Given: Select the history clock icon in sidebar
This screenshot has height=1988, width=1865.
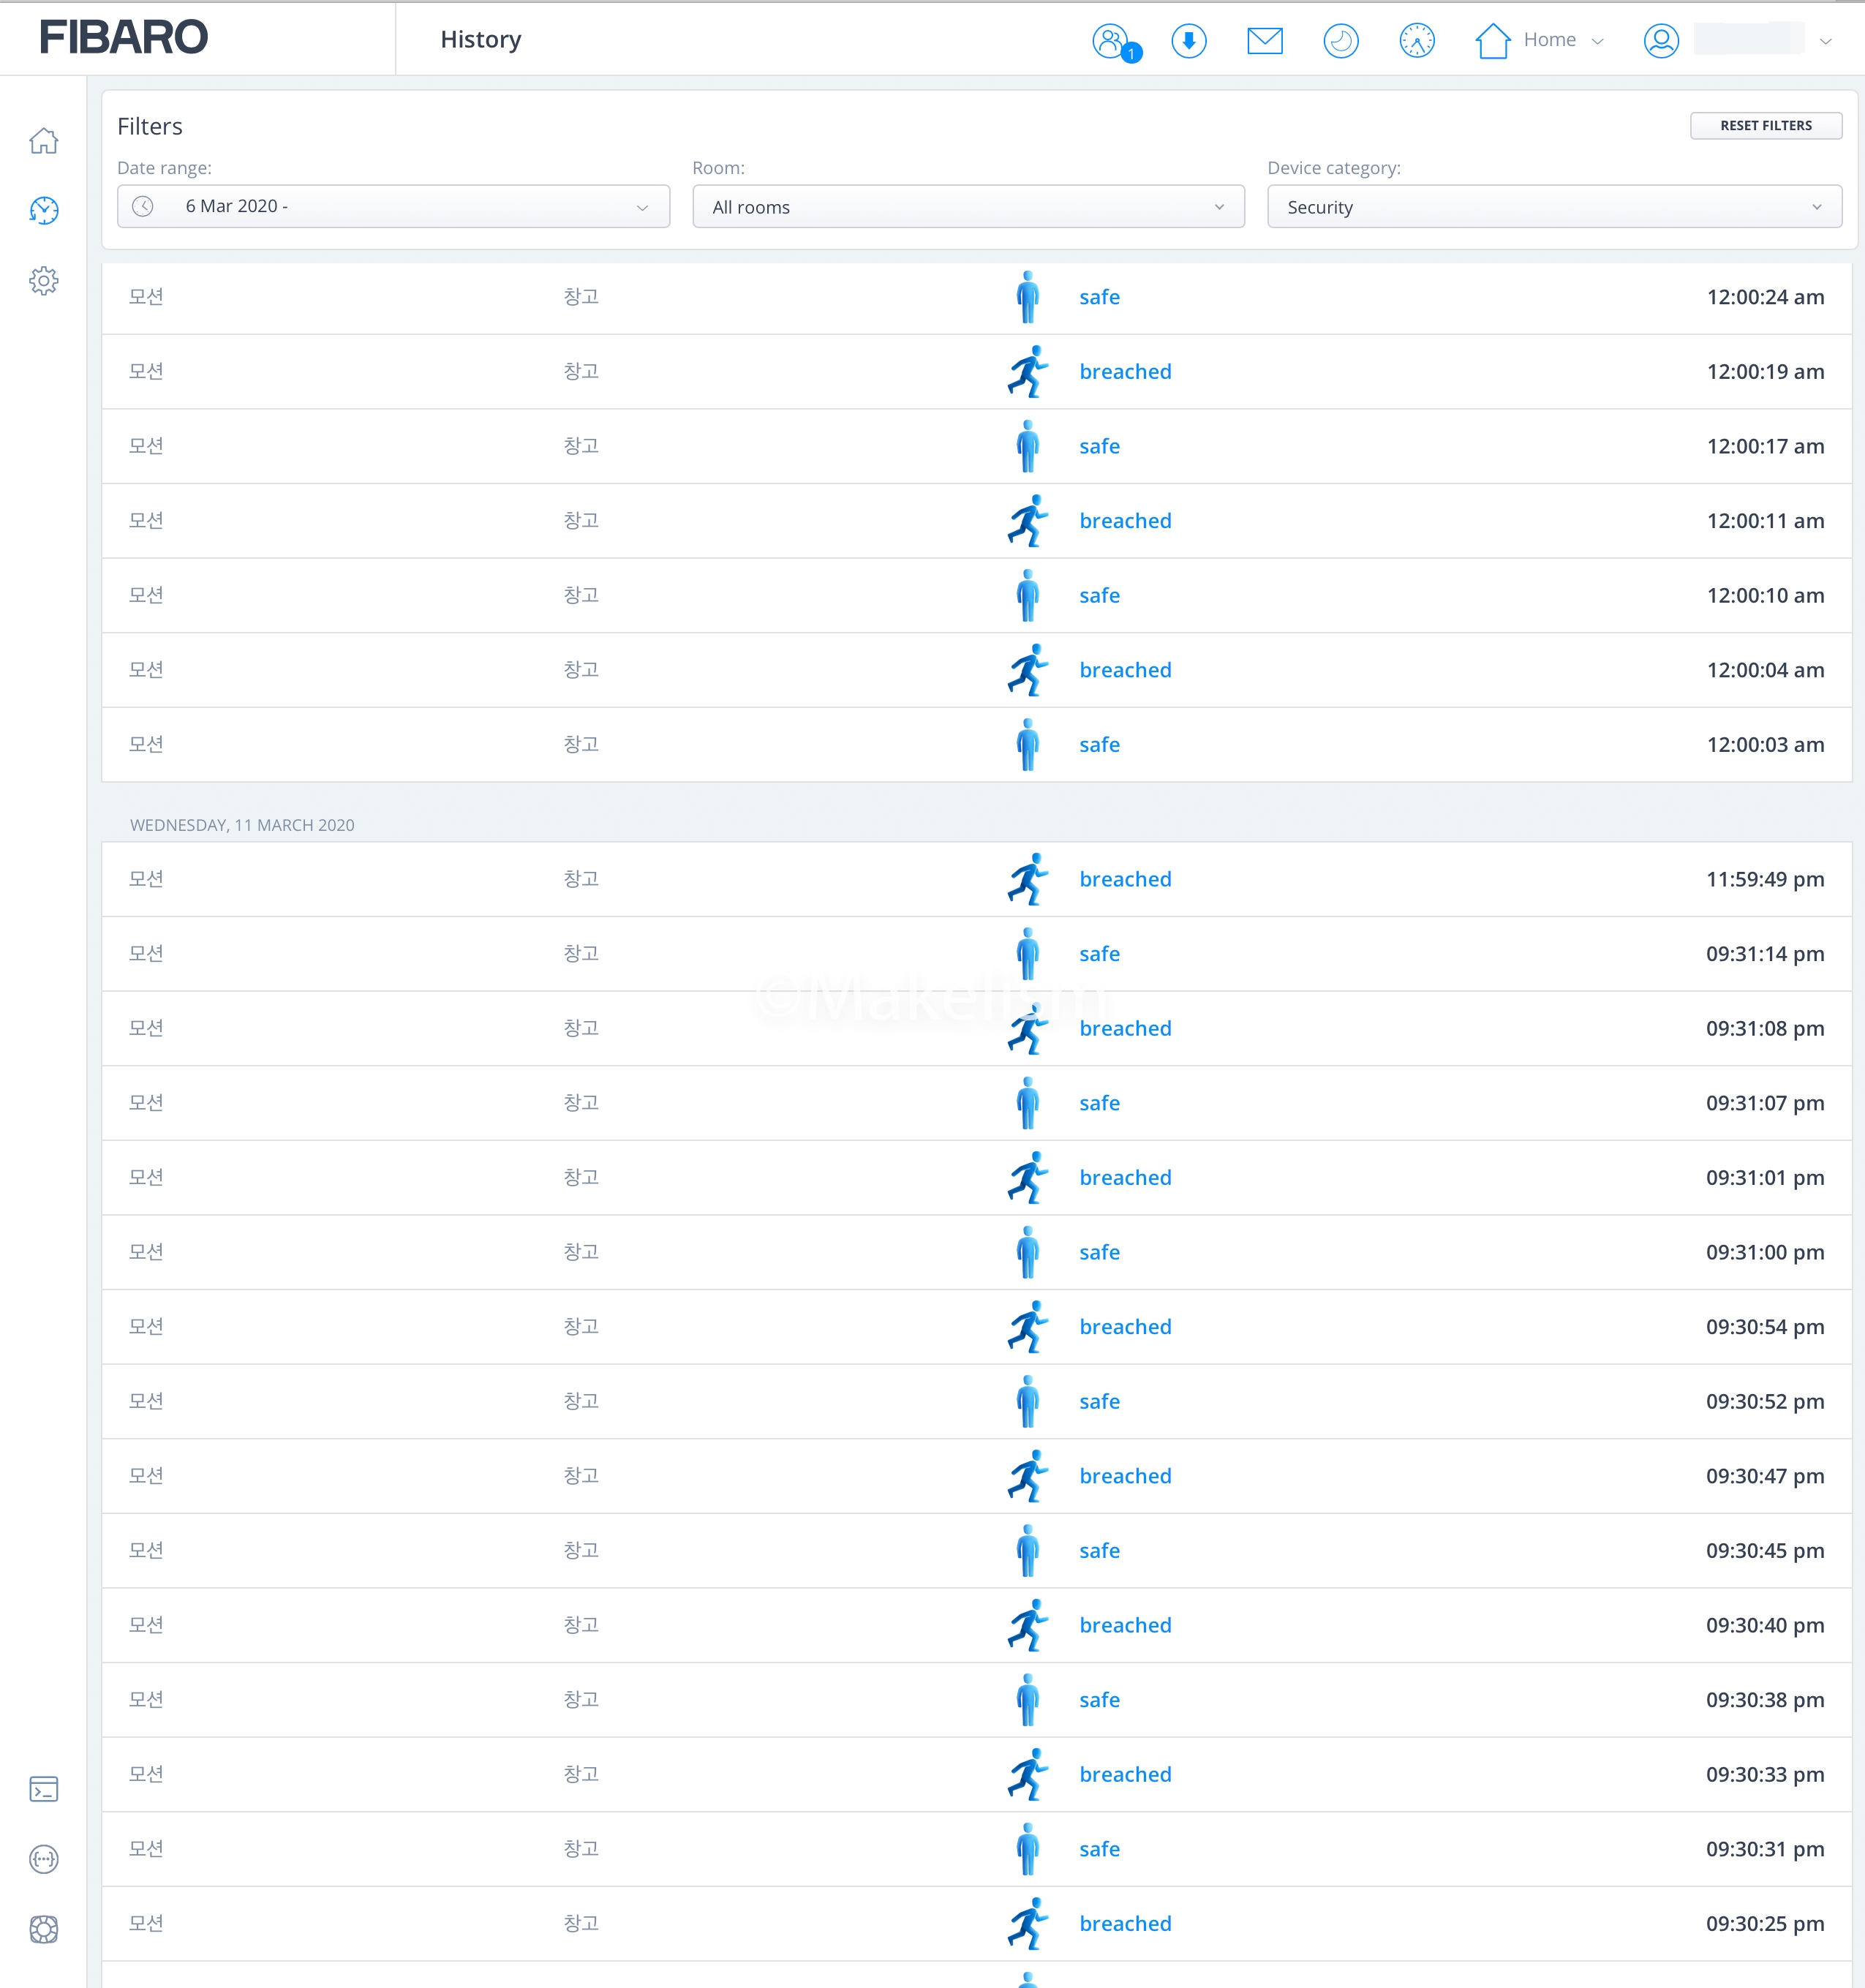Looking at the screenshot, I should coord(44,210).
